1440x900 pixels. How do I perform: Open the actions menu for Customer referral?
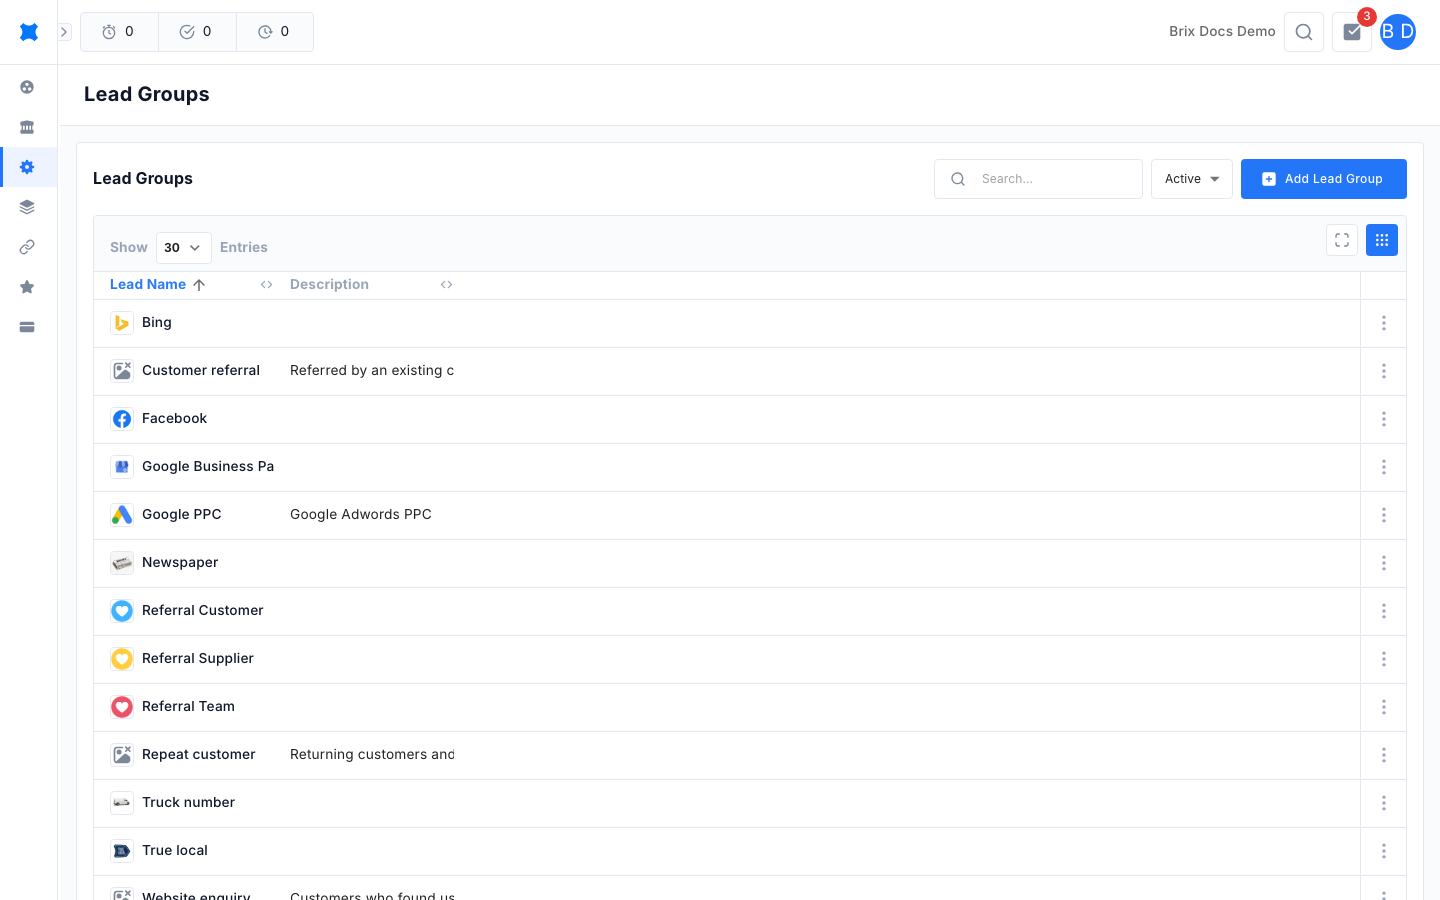tap(1384, 371)
